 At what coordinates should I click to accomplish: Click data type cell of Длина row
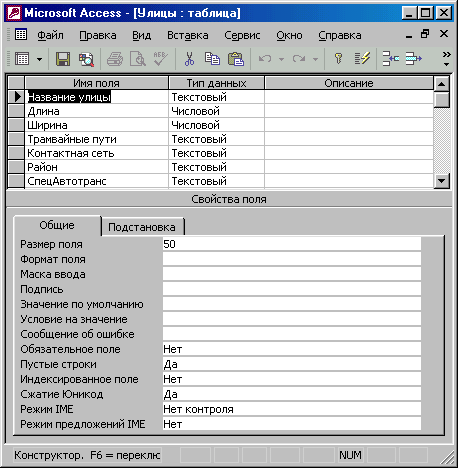(x=216, y=111)
